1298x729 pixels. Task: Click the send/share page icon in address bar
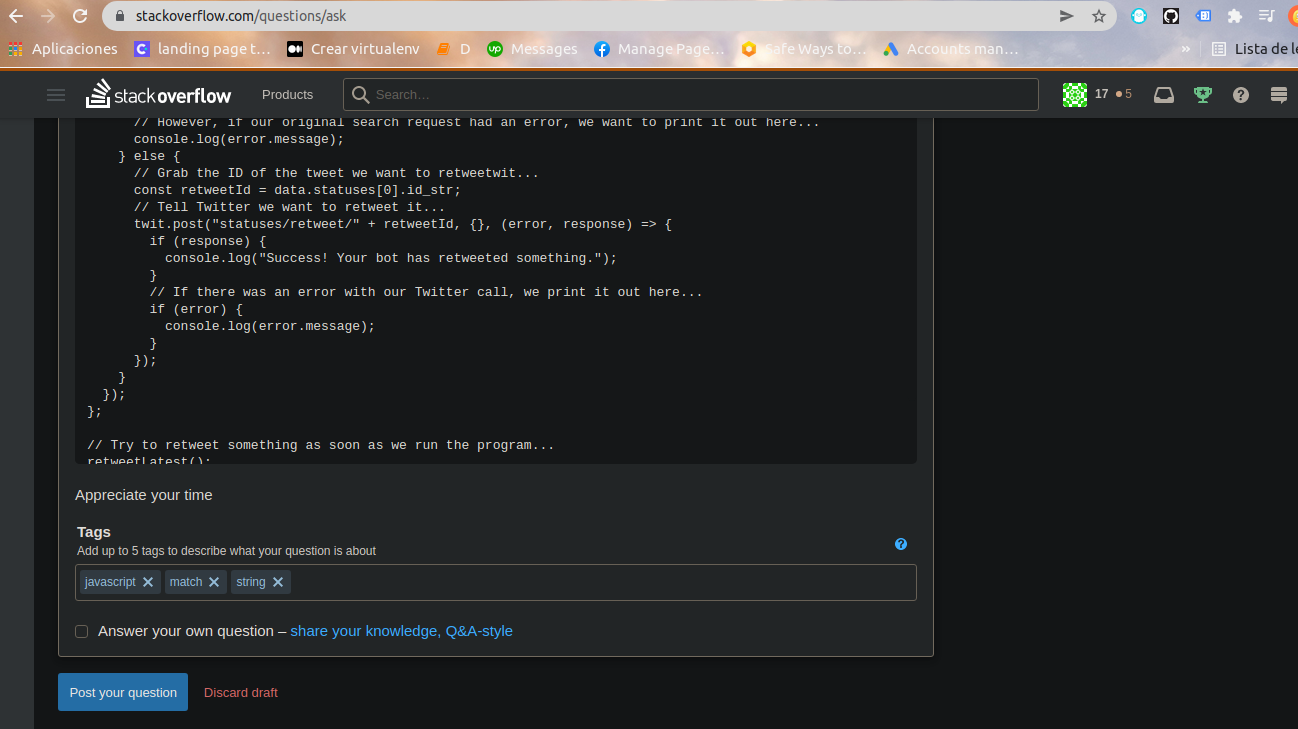[1067, 16]
